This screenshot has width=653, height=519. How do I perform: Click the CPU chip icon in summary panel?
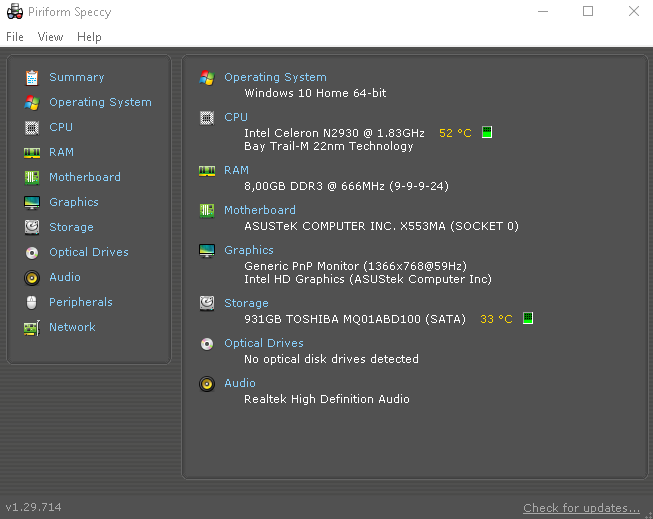coord(207,118)
